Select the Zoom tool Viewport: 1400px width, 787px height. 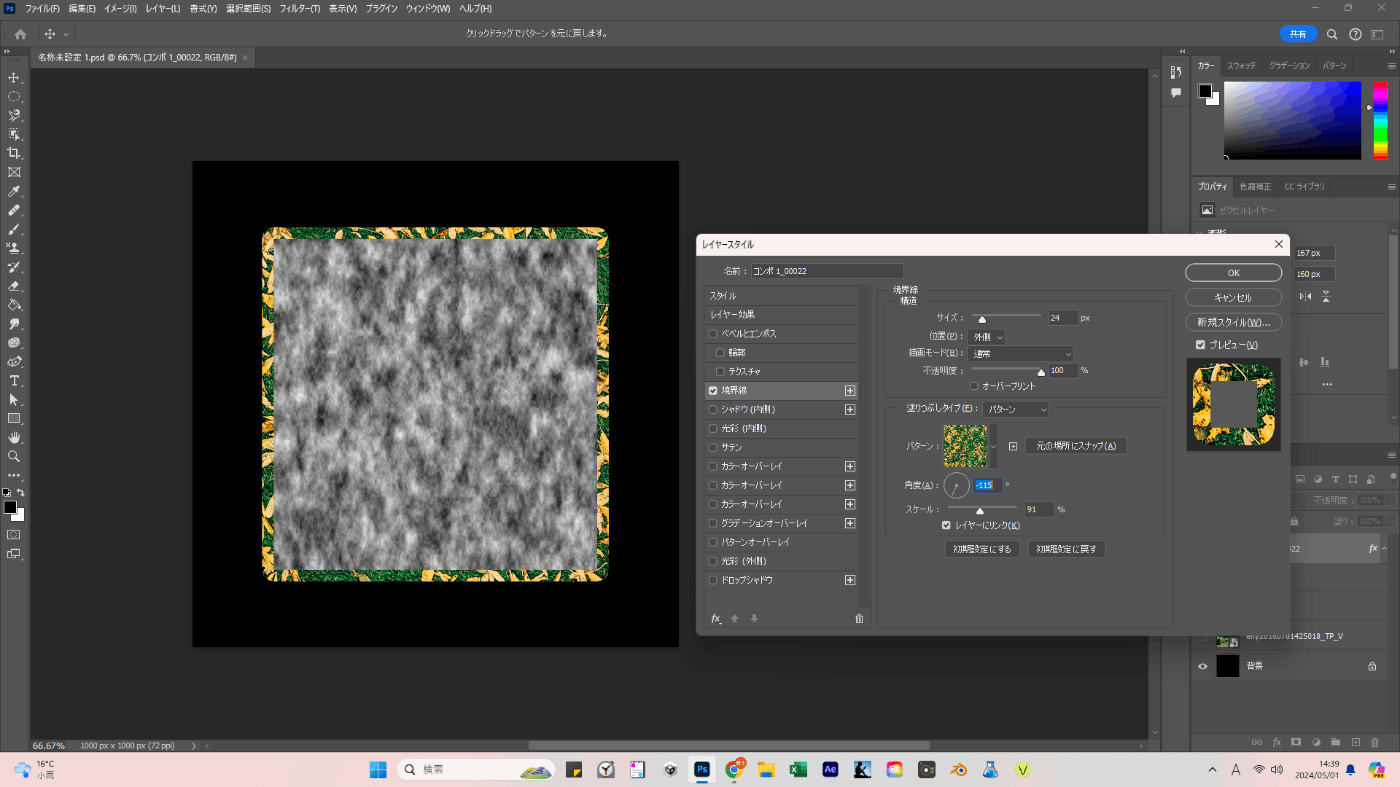tap(14, 456)
